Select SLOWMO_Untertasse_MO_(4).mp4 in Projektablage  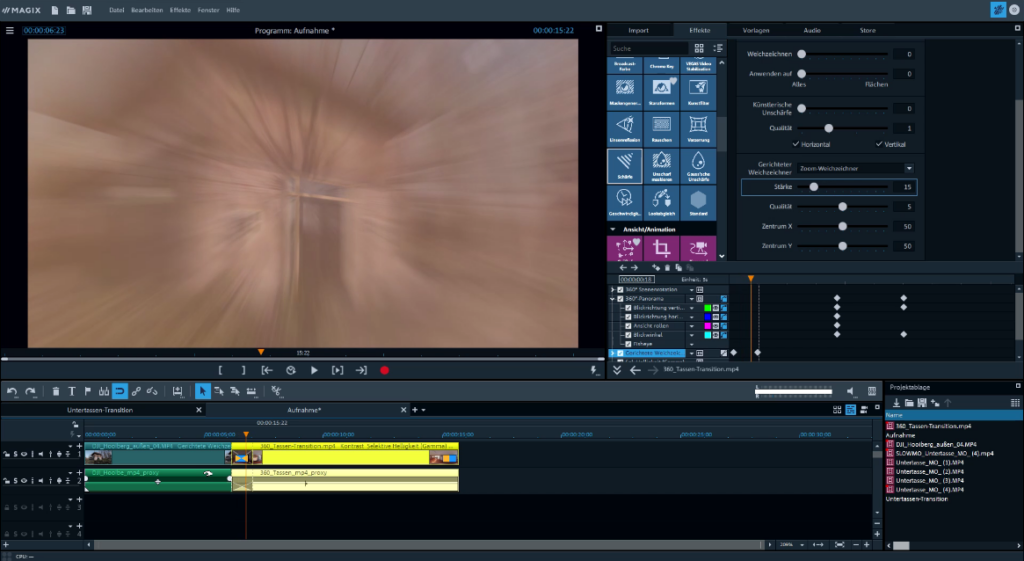(944, 453)
